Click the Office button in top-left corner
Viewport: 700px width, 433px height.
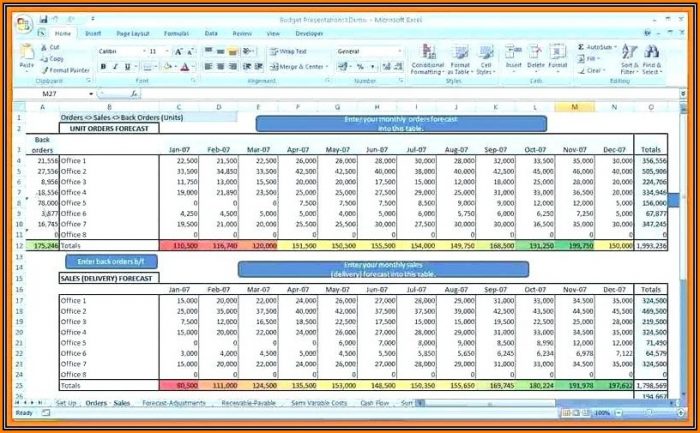(22, 21)
